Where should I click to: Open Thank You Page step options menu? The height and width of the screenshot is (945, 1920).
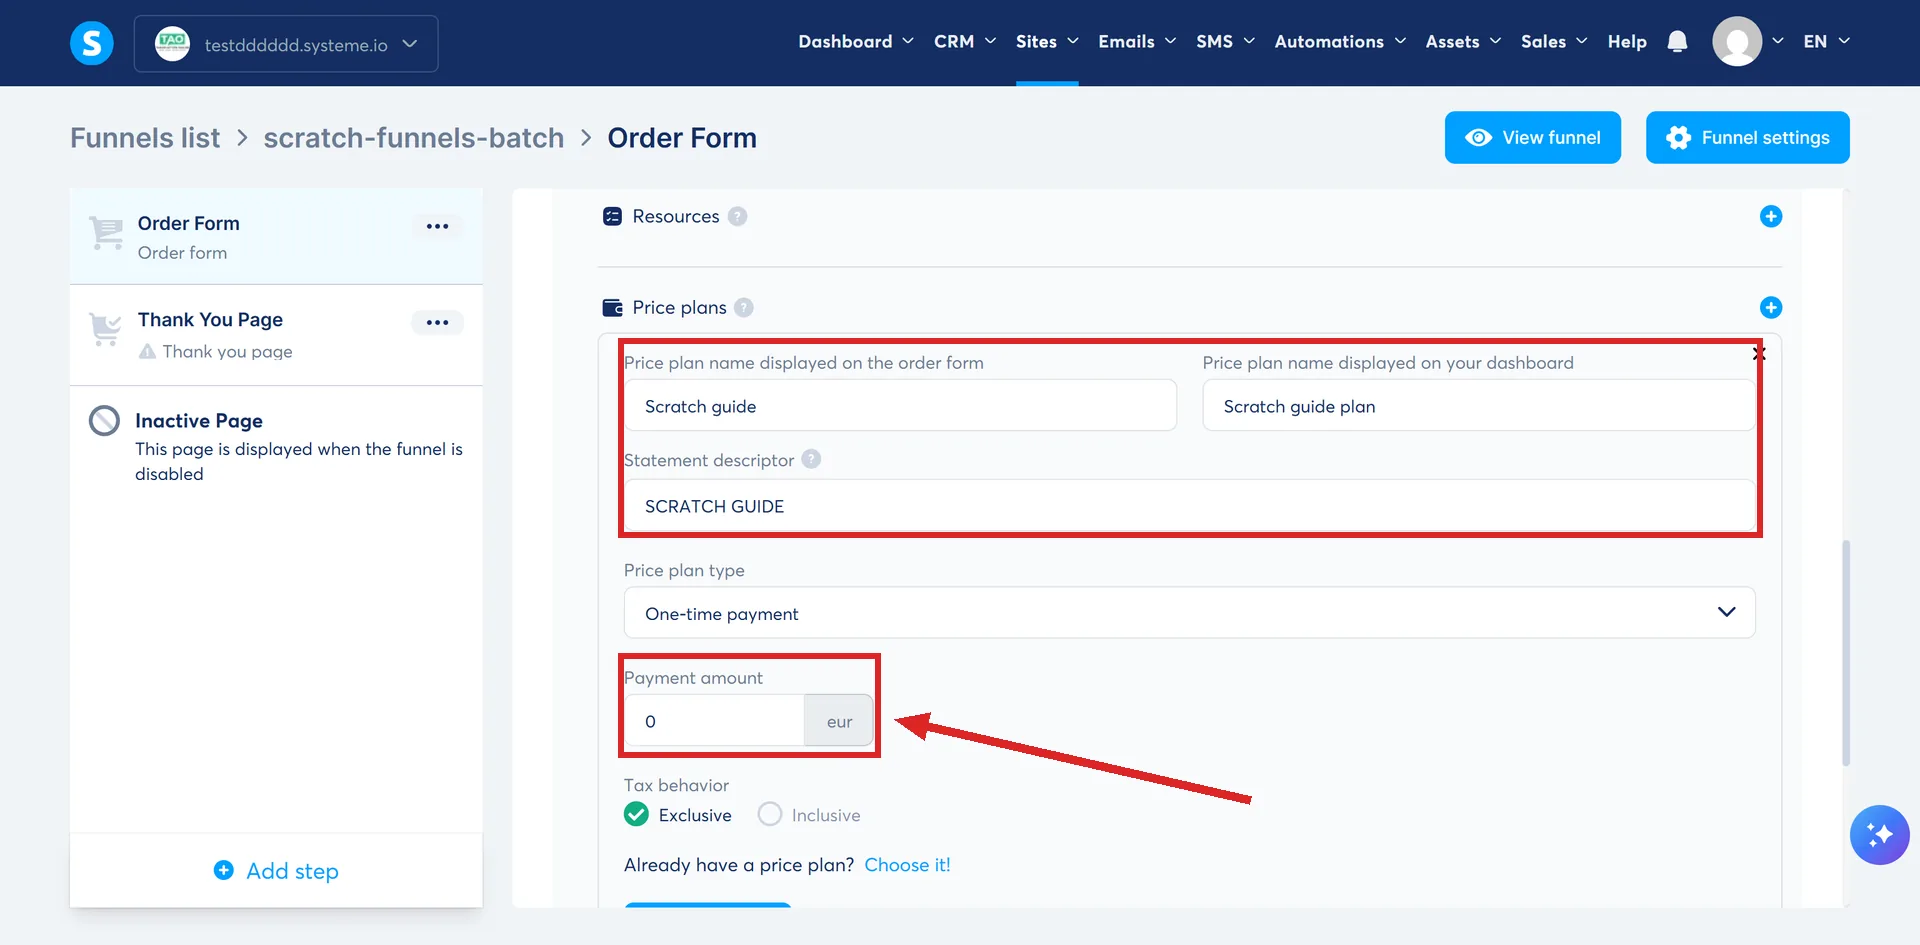coord(437,322)
